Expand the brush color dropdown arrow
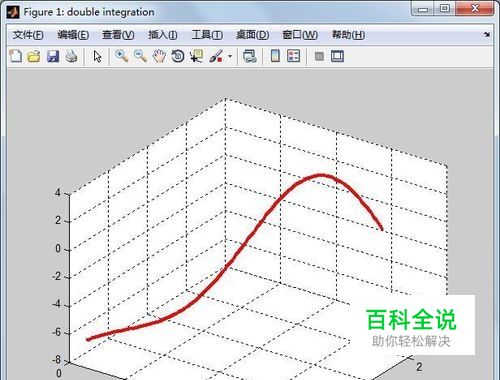The image size is (500, 380). (x=230, y=56)
